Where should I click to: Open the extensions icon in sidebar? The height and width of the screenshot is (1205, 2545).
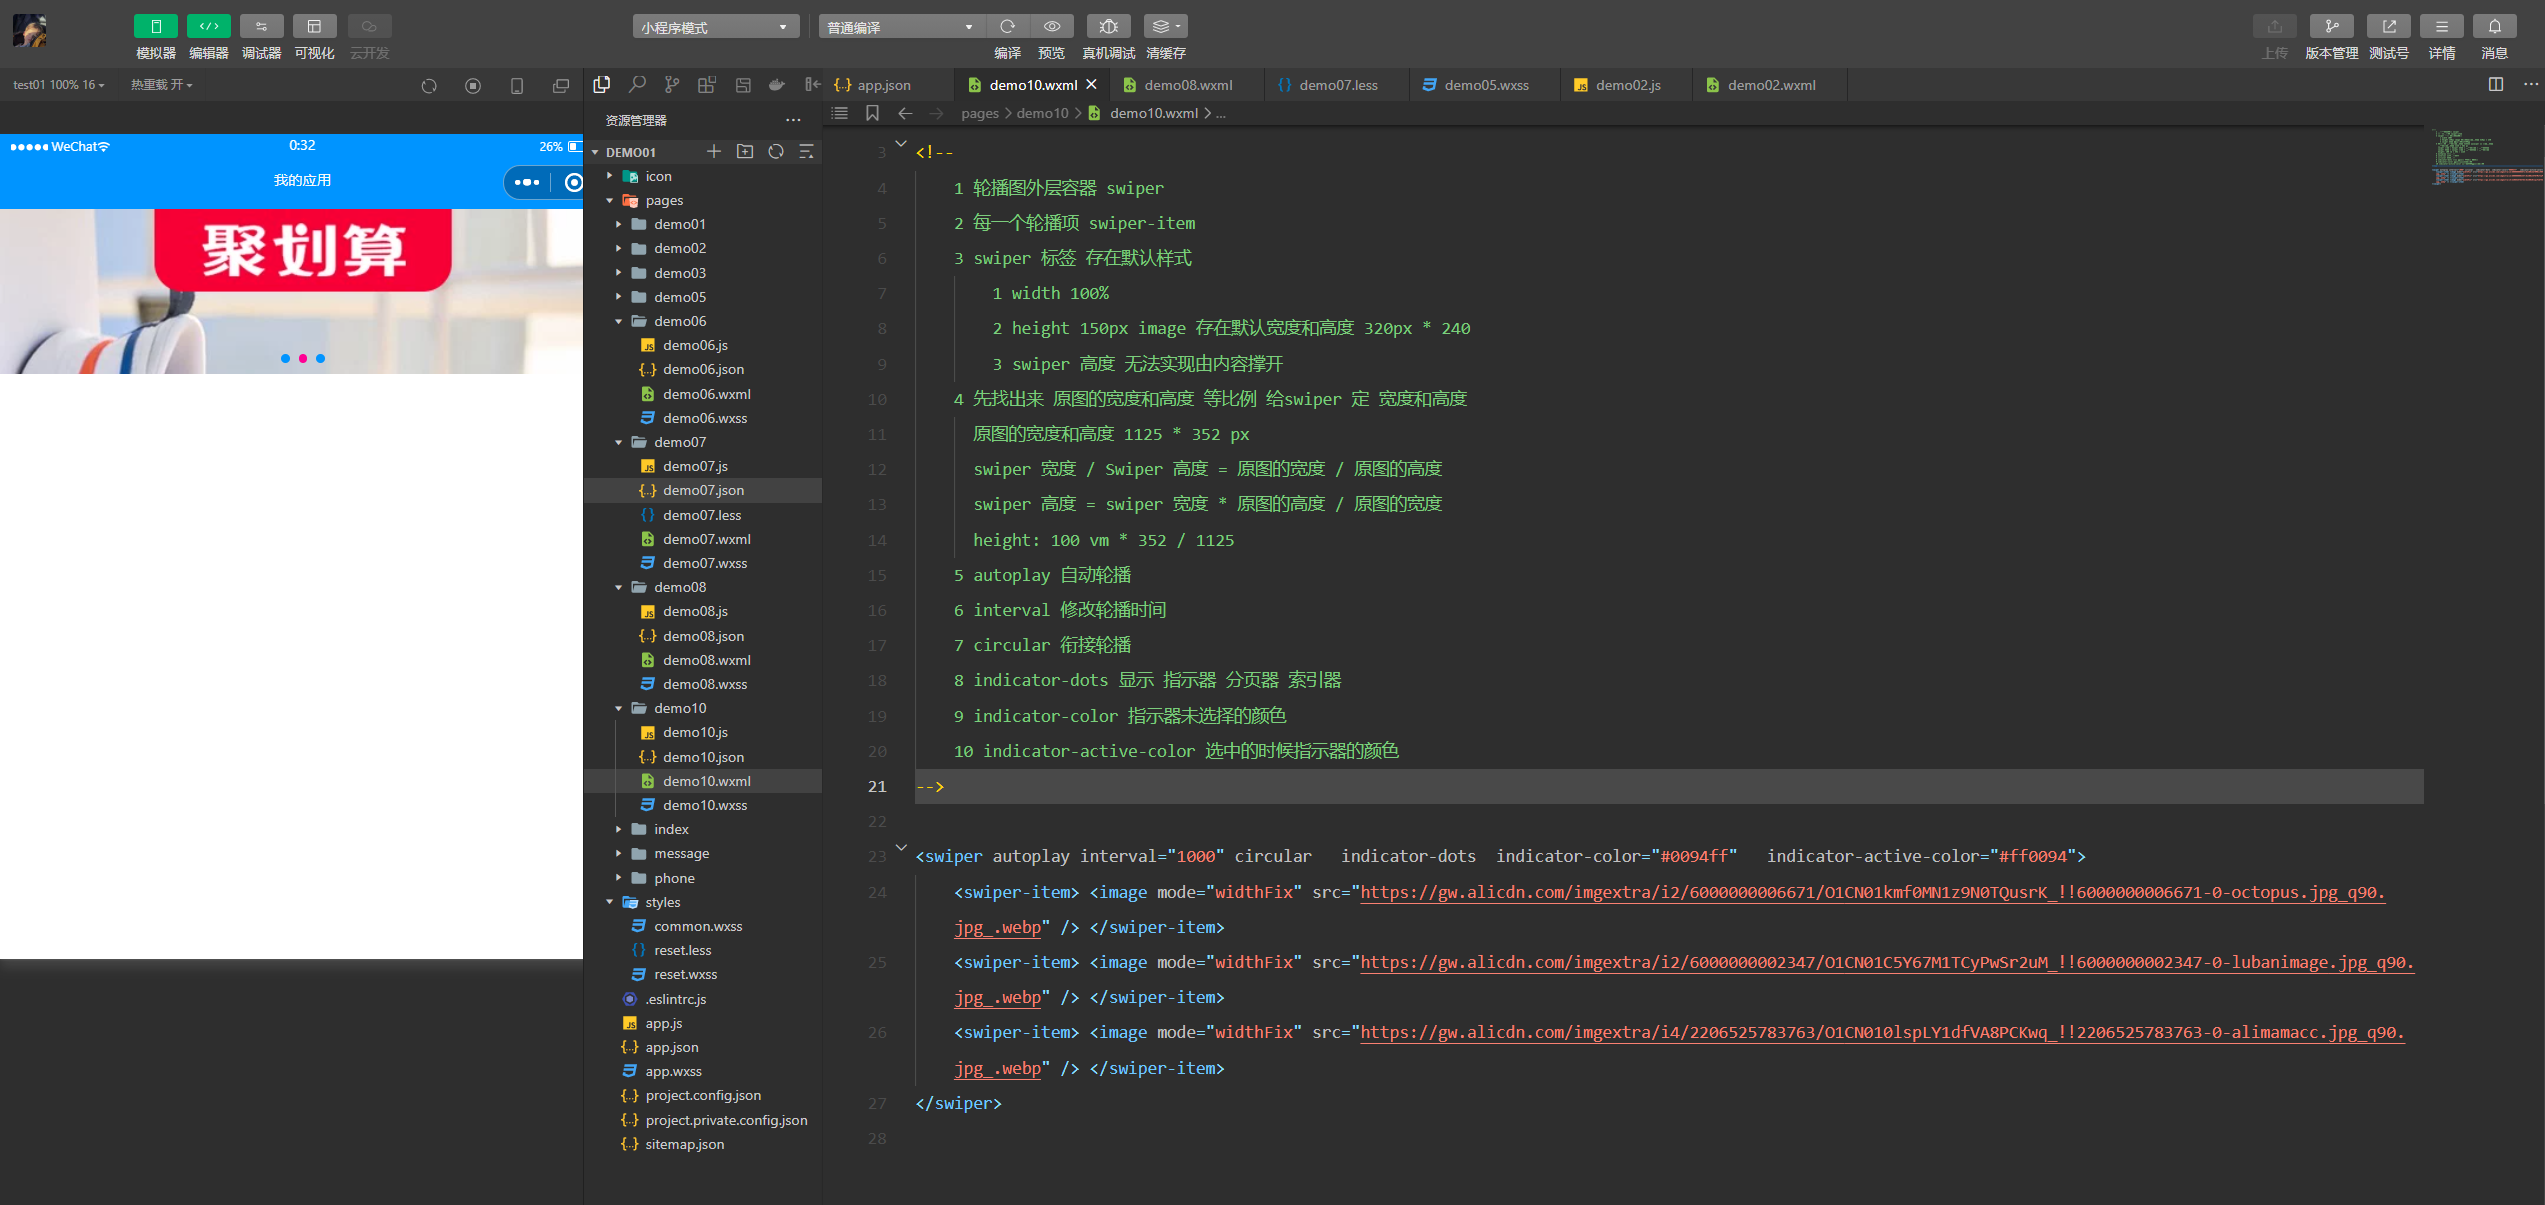(707, 85)
